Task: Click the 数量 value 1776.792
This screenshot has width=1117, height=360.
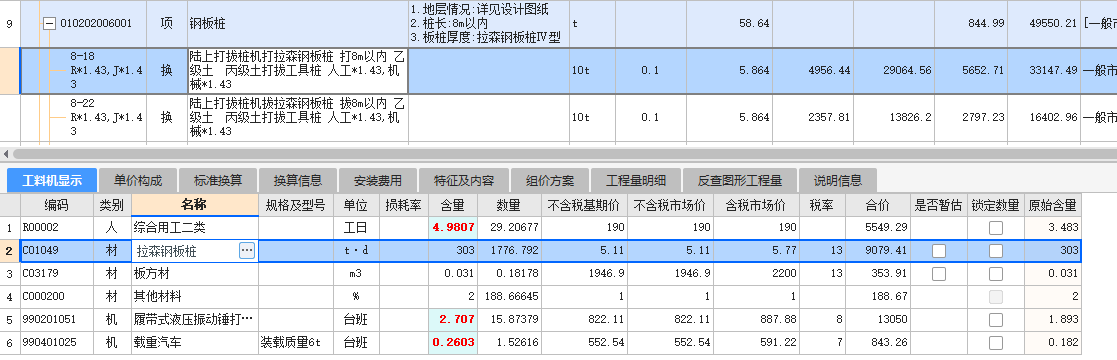Action: 509,251
